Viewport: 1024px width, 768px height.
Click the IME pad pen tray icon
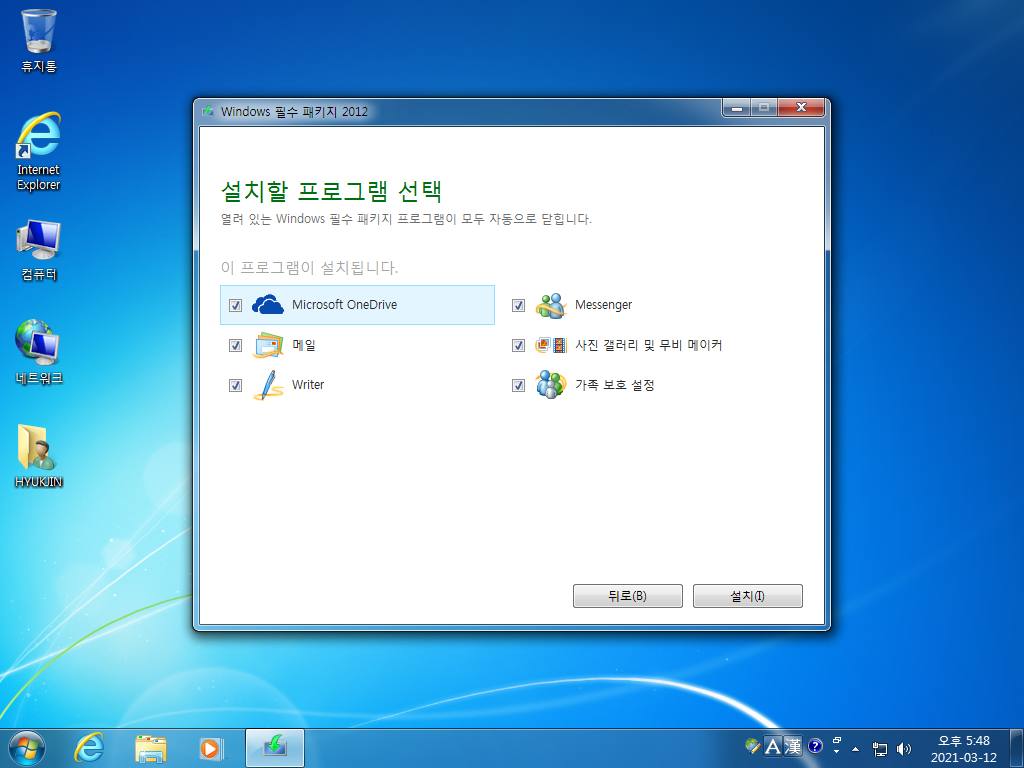coord(752,746)
